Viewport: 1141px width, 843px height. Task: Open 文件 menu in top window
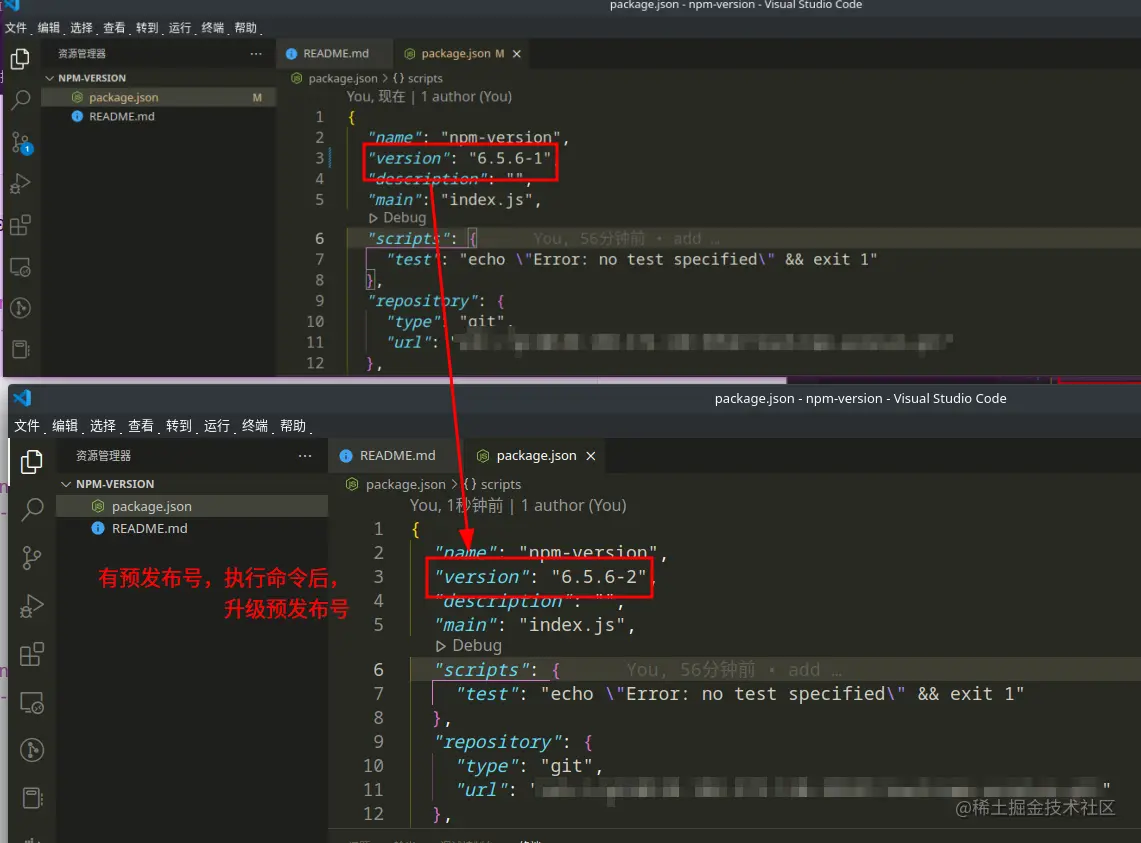[x=16, y=28]
